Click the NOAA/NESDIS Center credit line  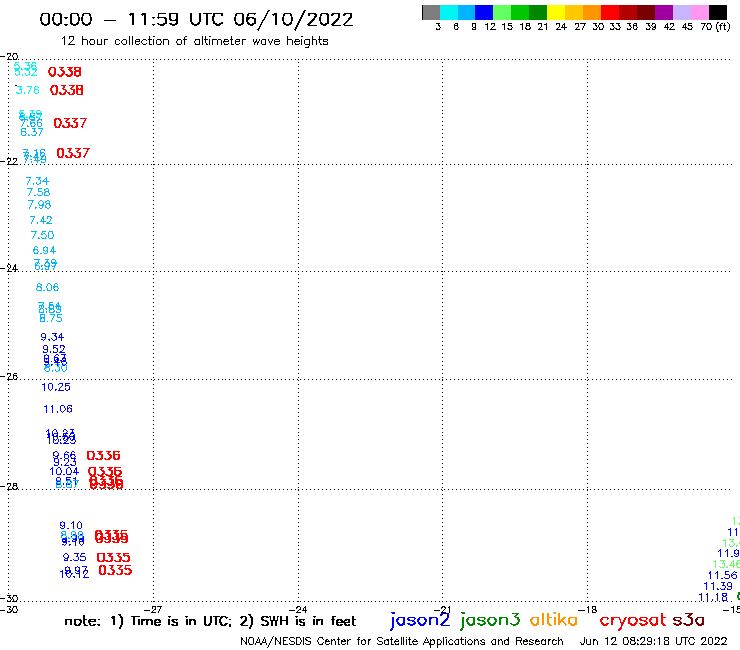tap(402, 642)
